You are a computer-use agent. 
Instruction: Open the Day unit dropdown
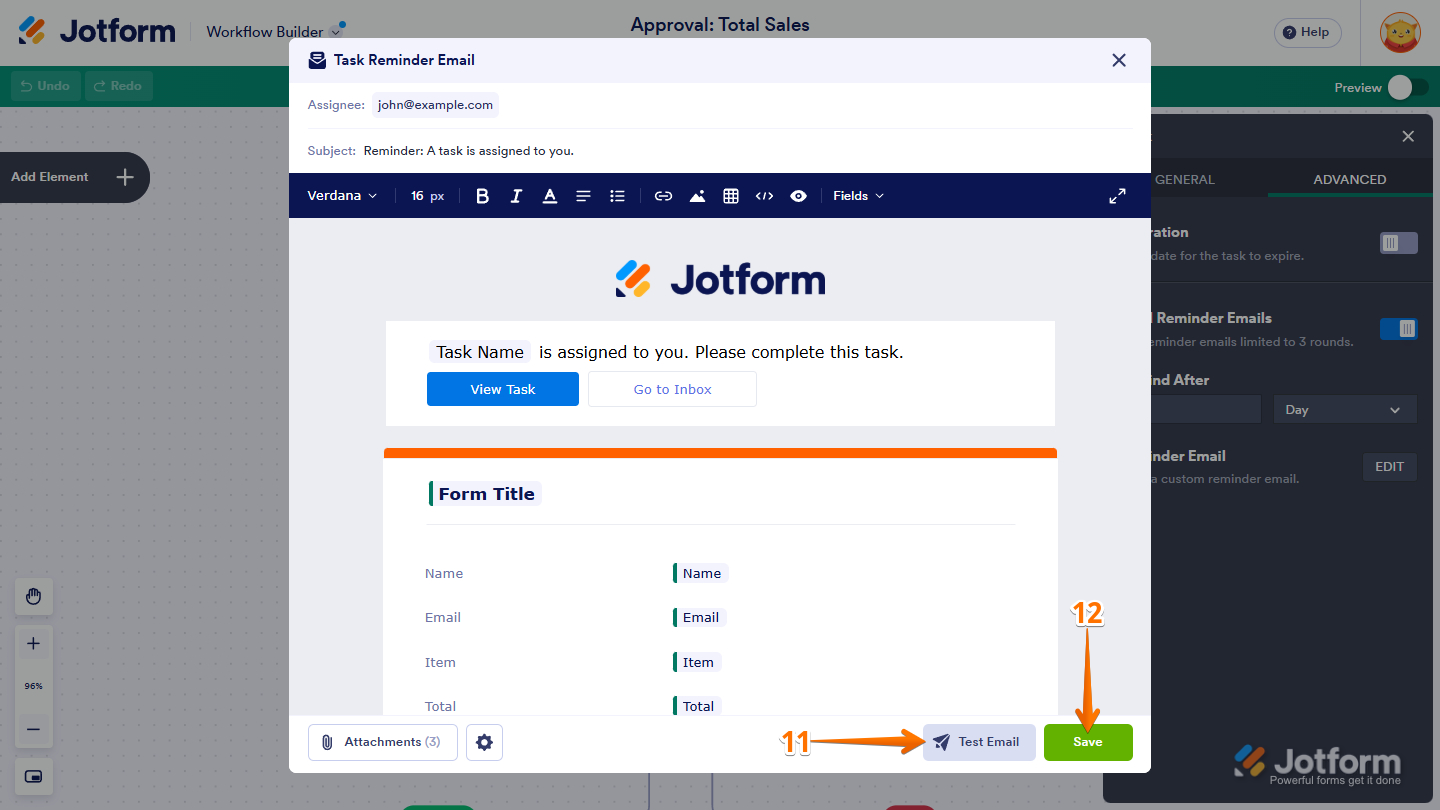point(1345,410)
